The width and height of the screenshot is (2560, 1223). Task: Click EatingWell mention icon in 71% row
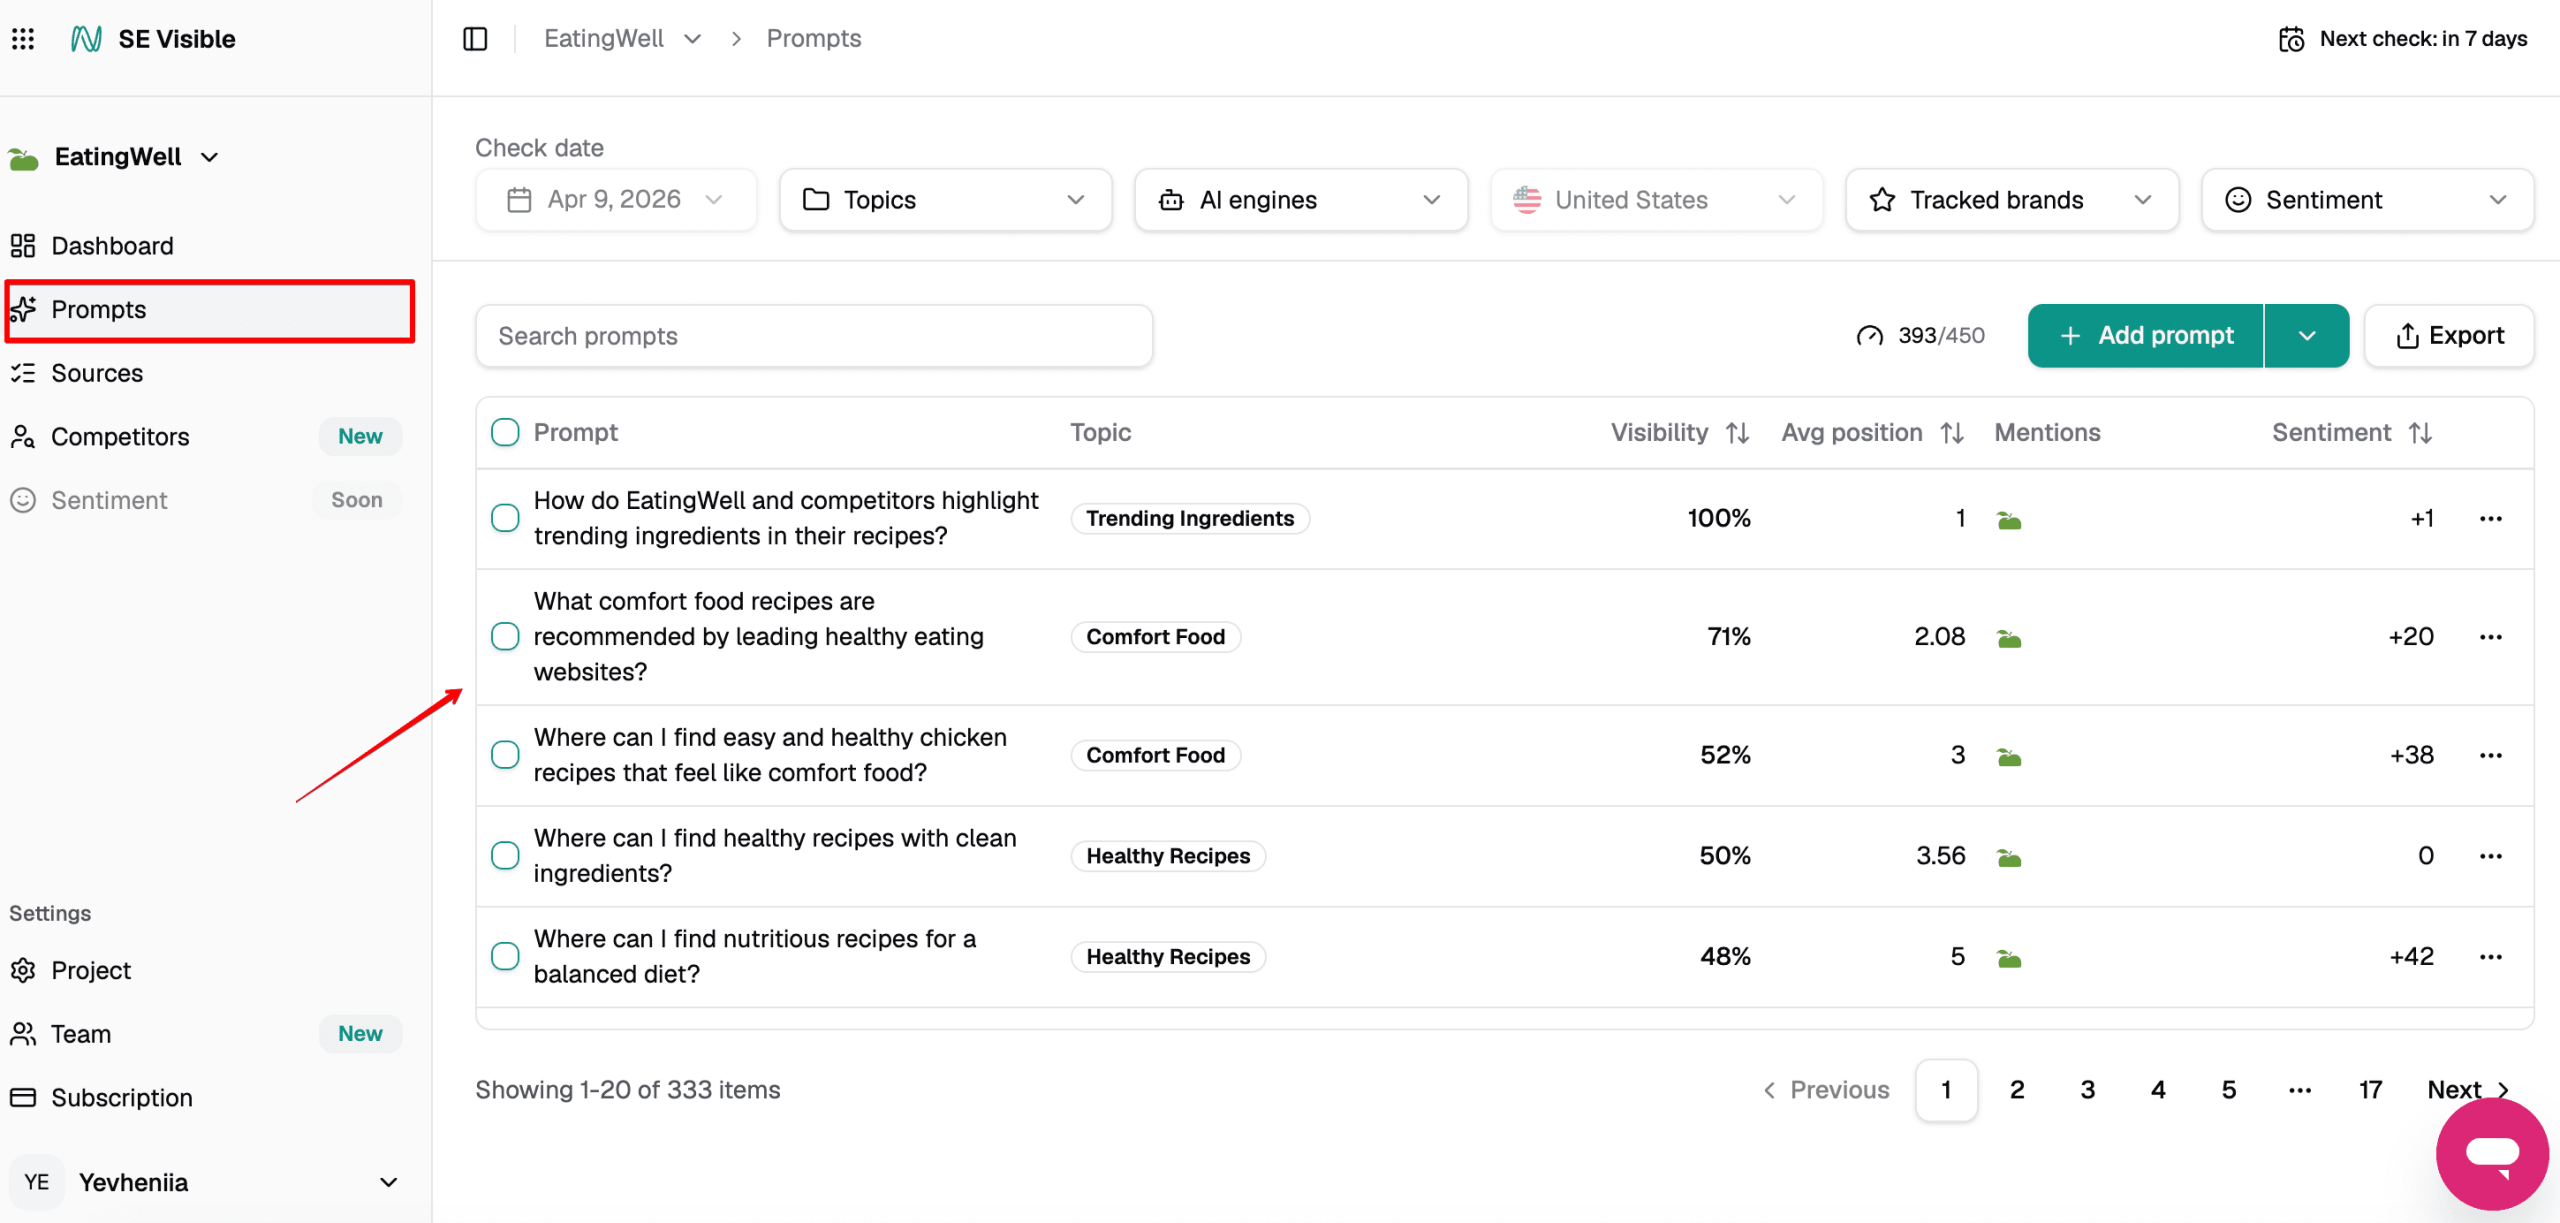click(x=2009, y=638)
